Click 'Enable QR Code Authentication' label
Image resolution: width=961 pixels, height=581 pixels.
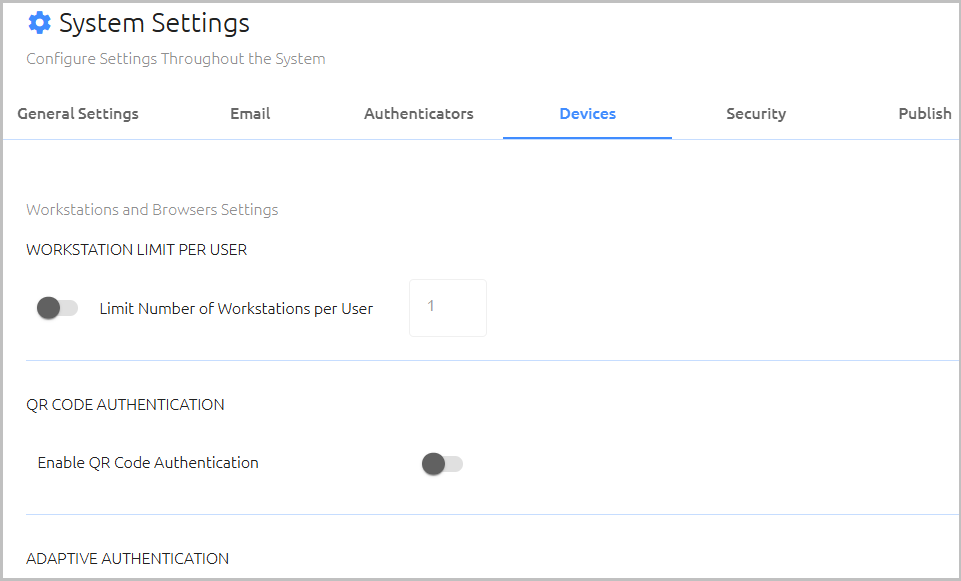(x=148, y=463)
